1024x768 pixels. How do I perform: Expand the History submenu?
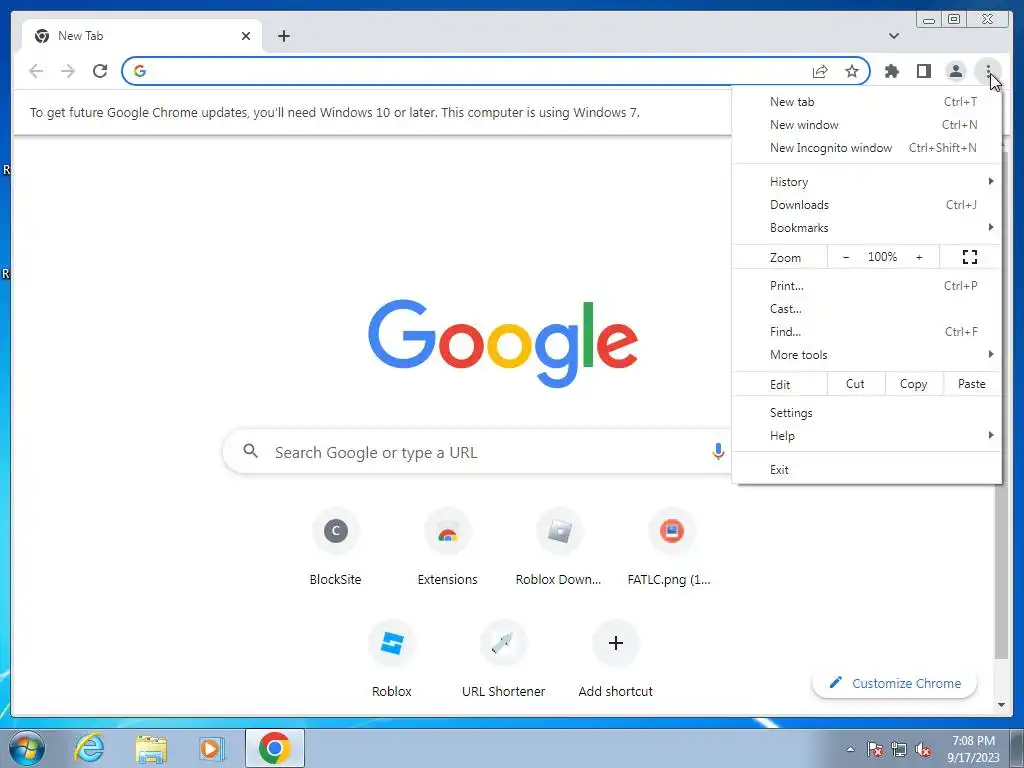867,182
